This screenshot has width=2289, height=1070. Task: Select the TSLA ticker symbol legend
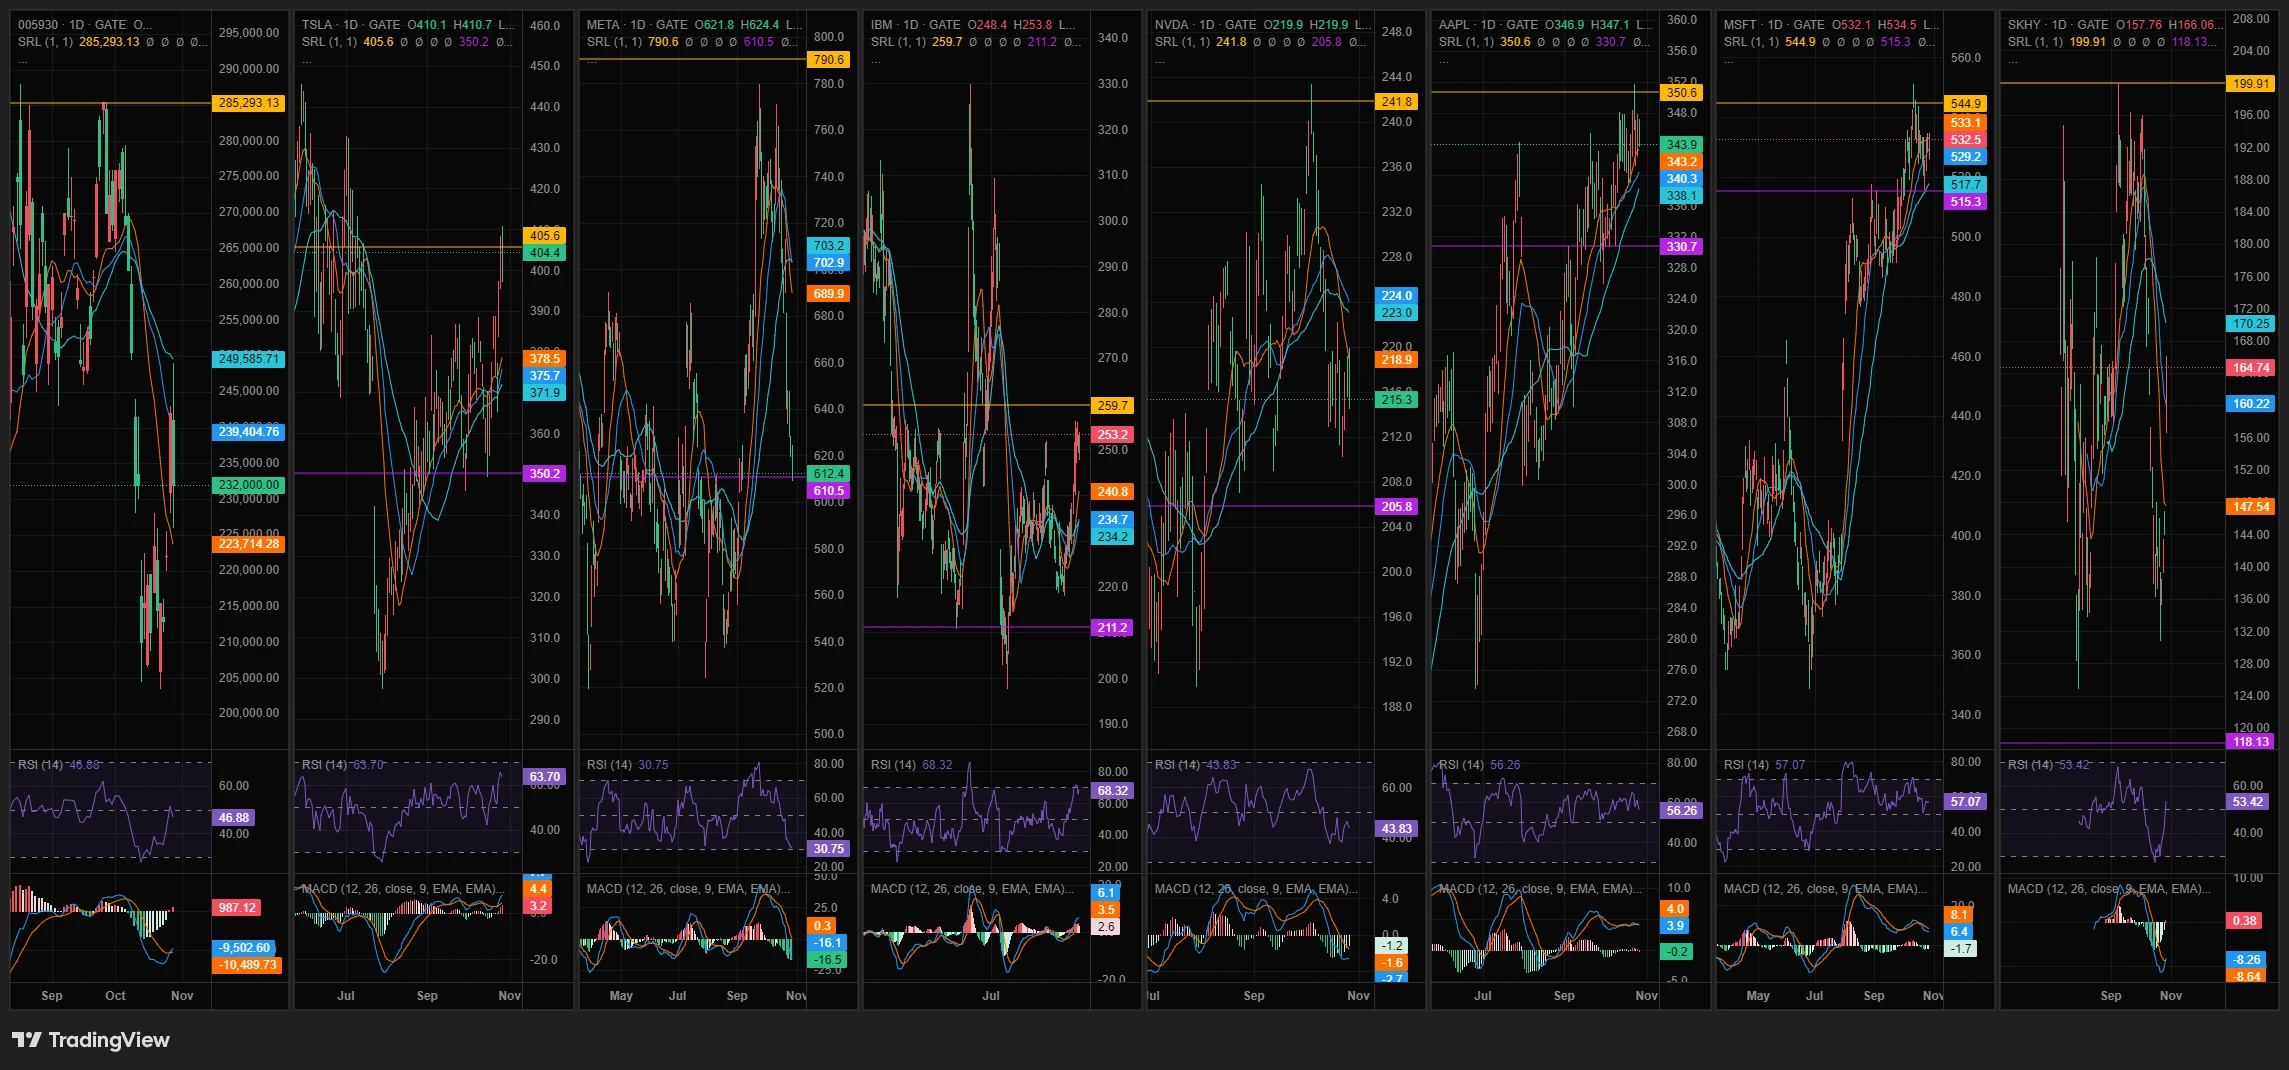pos(317,25)
